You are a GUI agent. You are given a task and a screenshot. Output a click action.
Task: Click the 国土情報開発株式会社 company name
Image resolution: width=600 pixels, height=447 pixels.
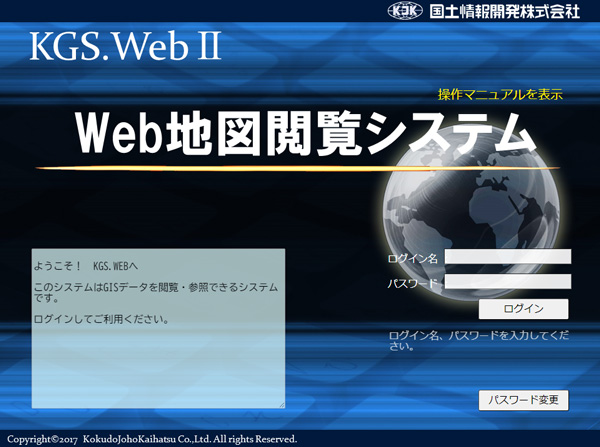[x=505, y=11]
